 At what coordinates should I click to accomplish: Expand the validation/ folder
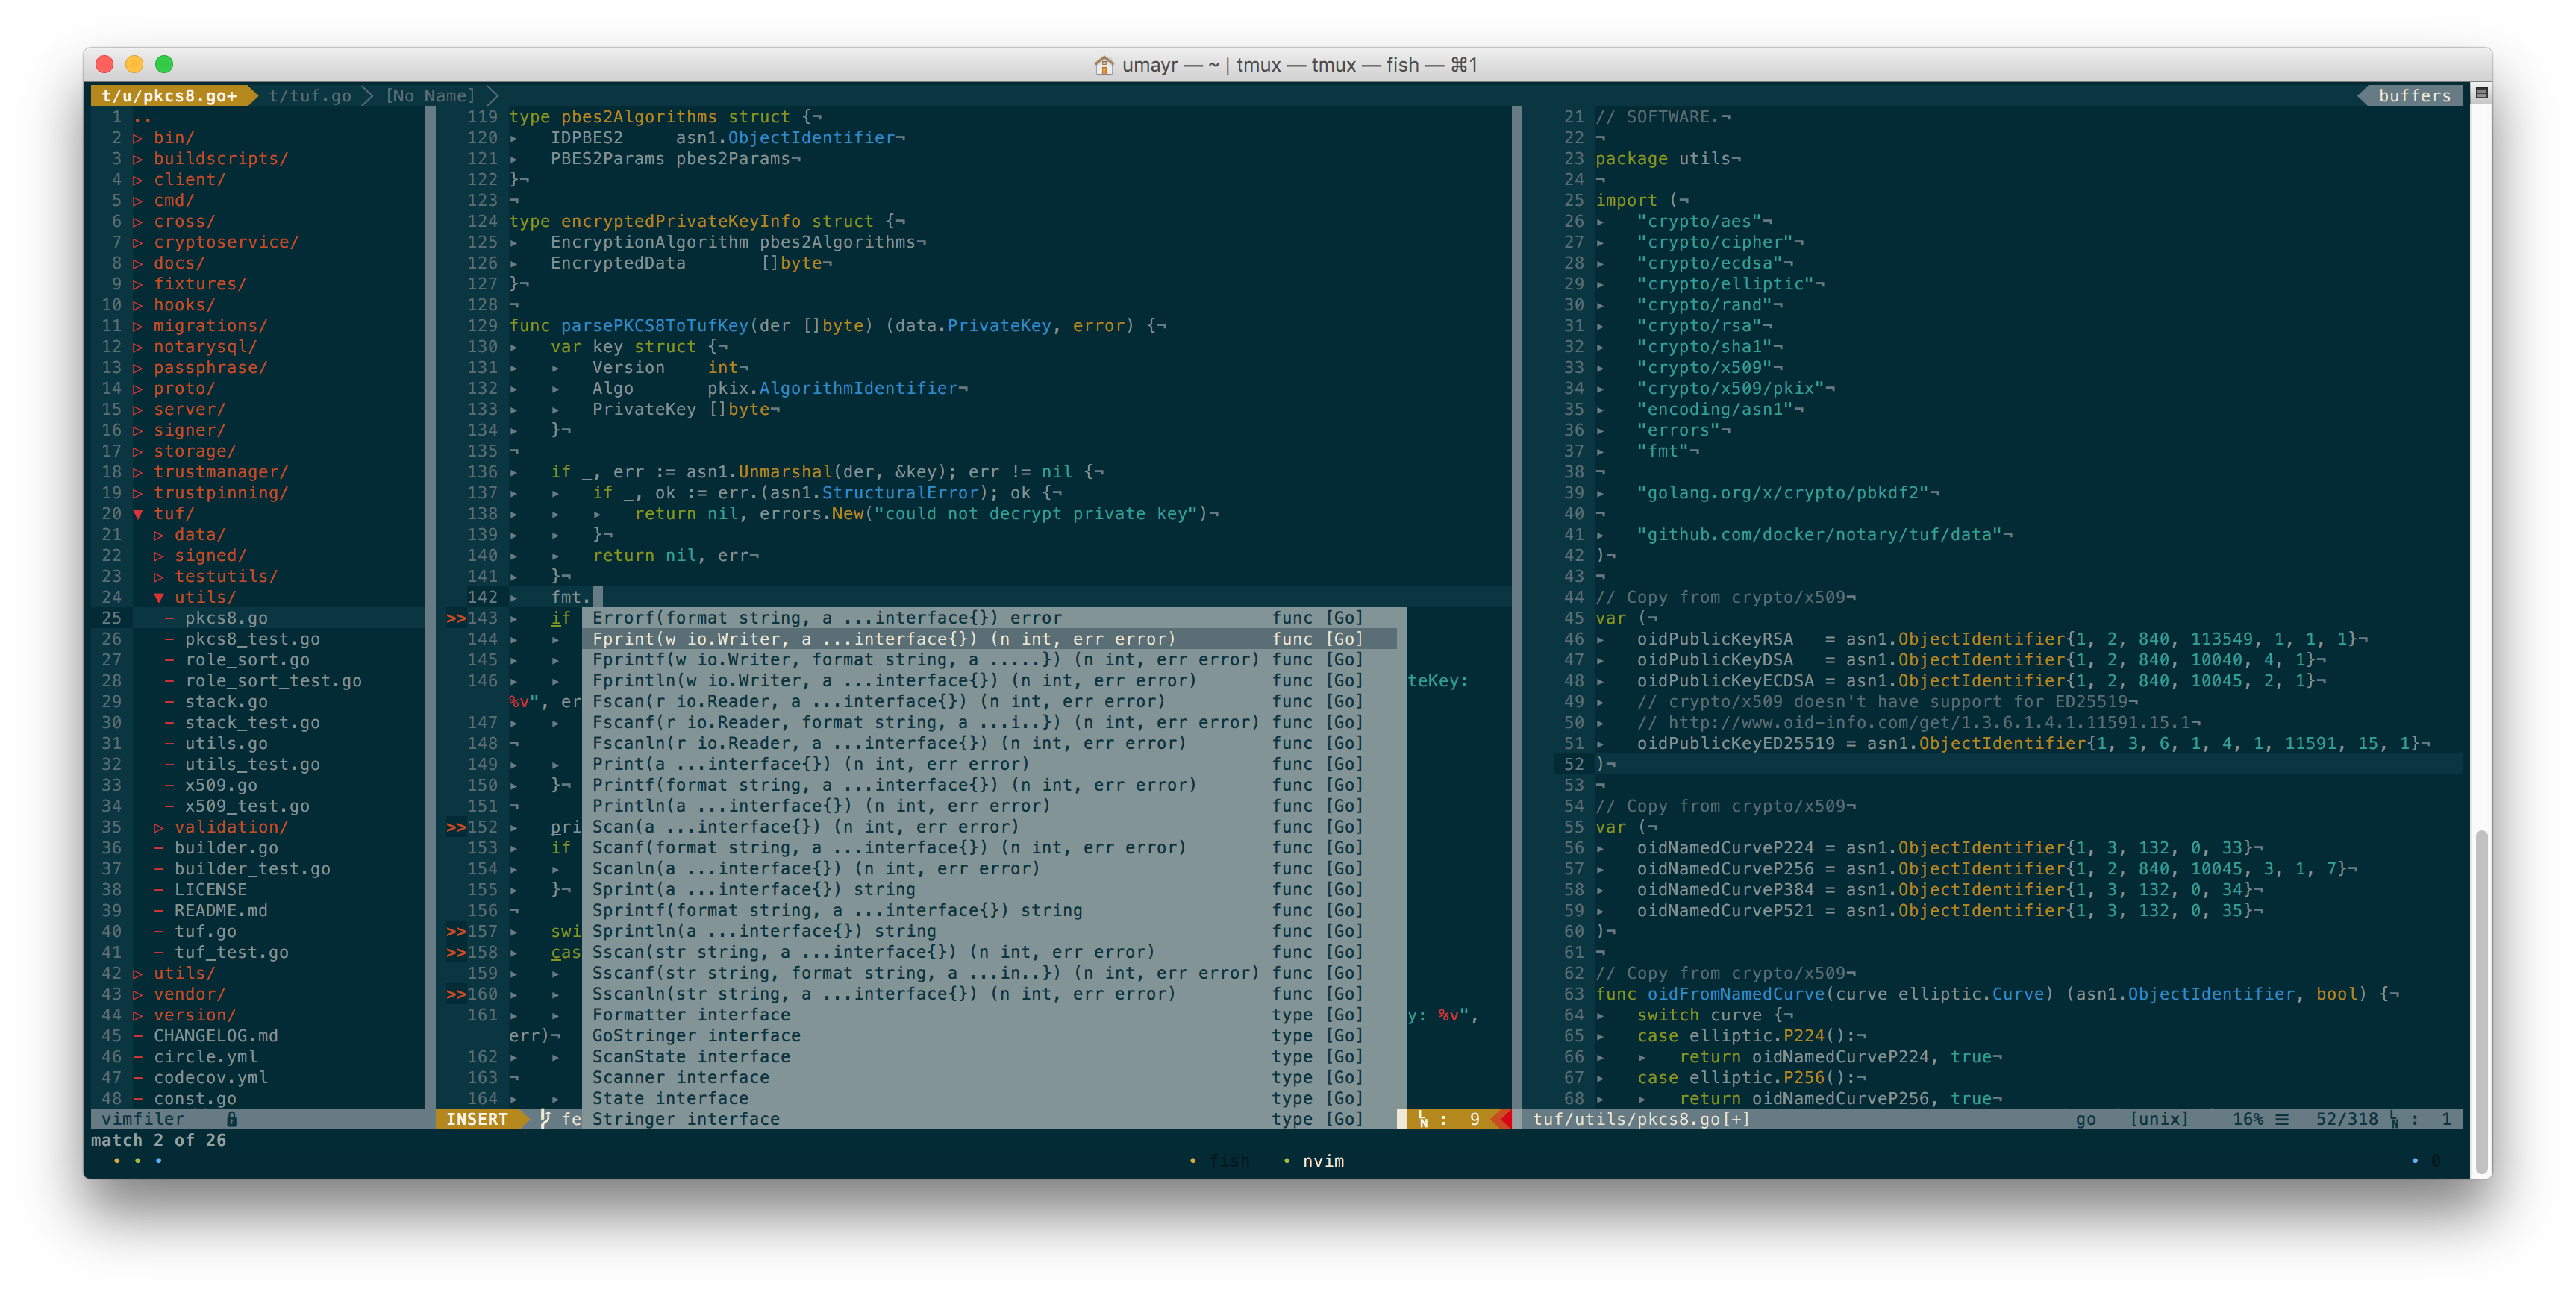click(159, 827)
